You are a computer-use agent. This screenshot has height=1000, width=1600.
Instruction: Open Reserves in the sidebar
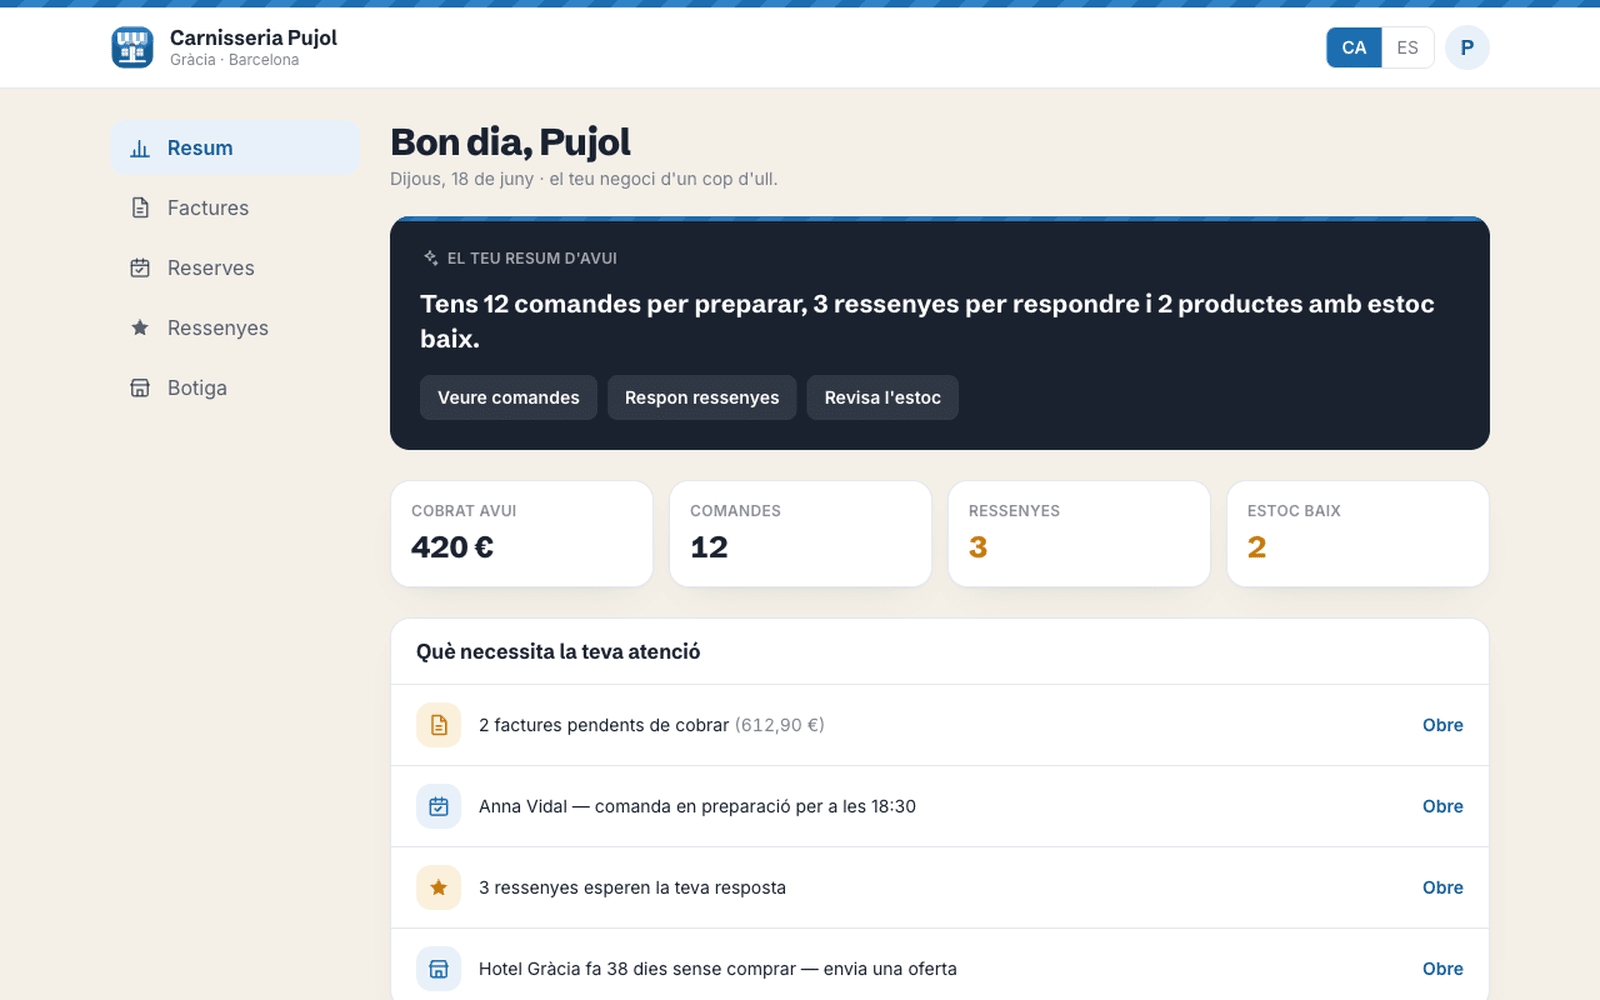(235, 268)
